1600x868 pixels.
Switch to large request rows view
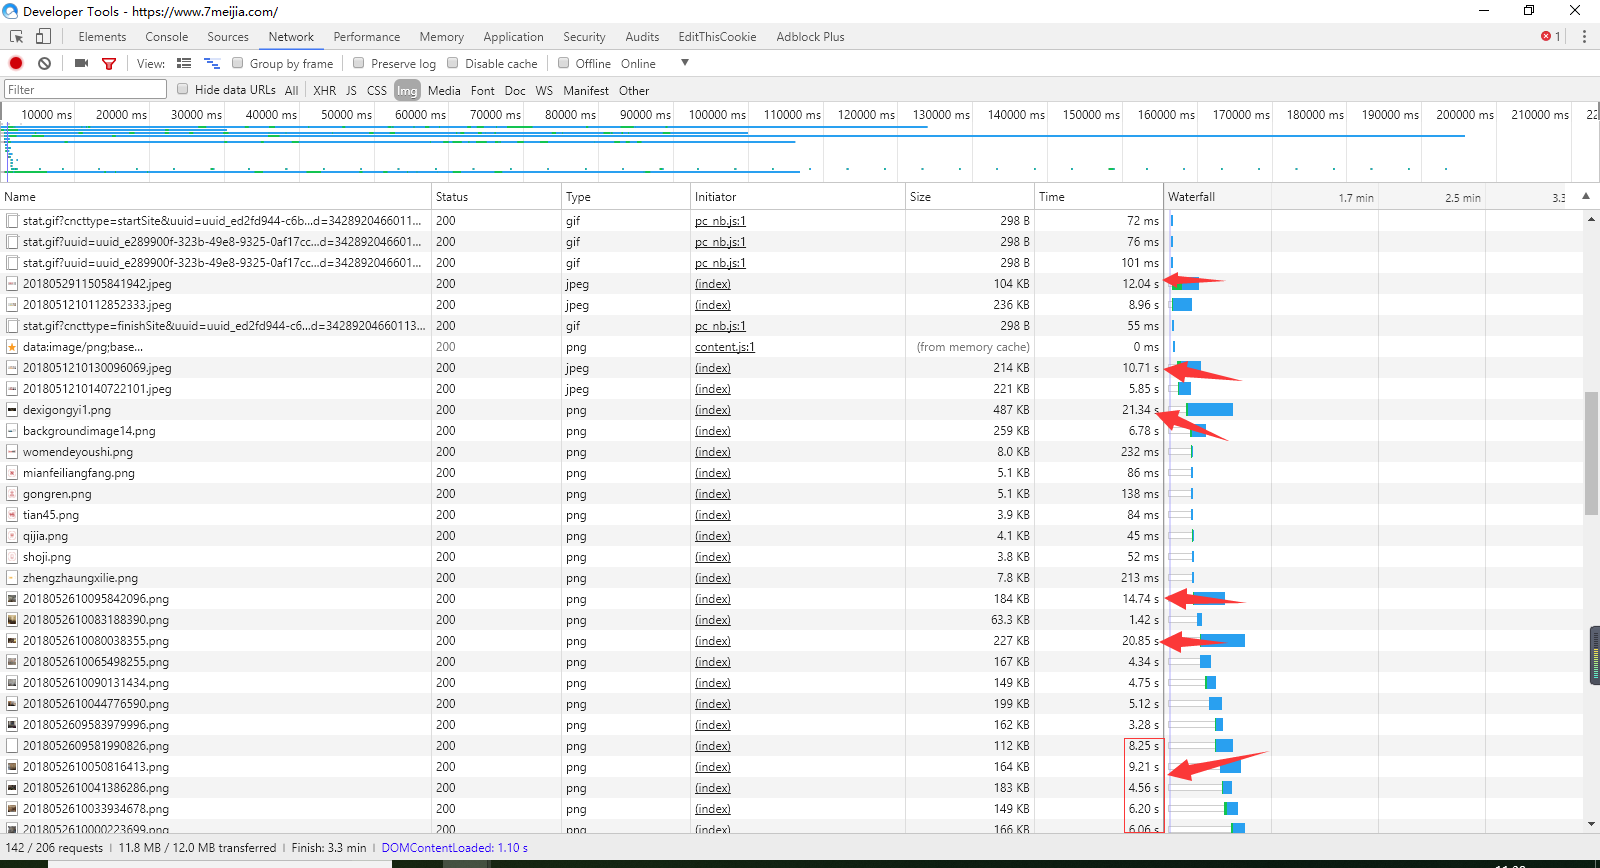click(184, 63)
